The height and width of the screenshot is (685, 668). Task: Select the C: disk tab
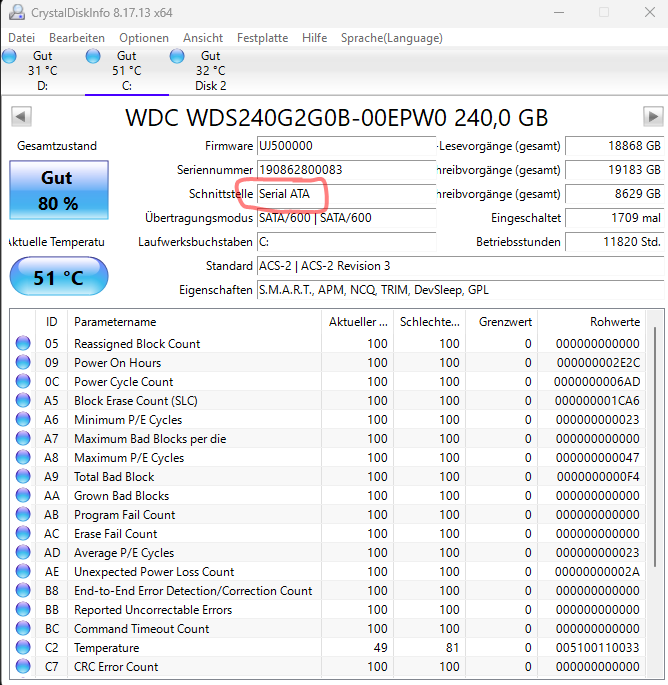tap(127, 71)
